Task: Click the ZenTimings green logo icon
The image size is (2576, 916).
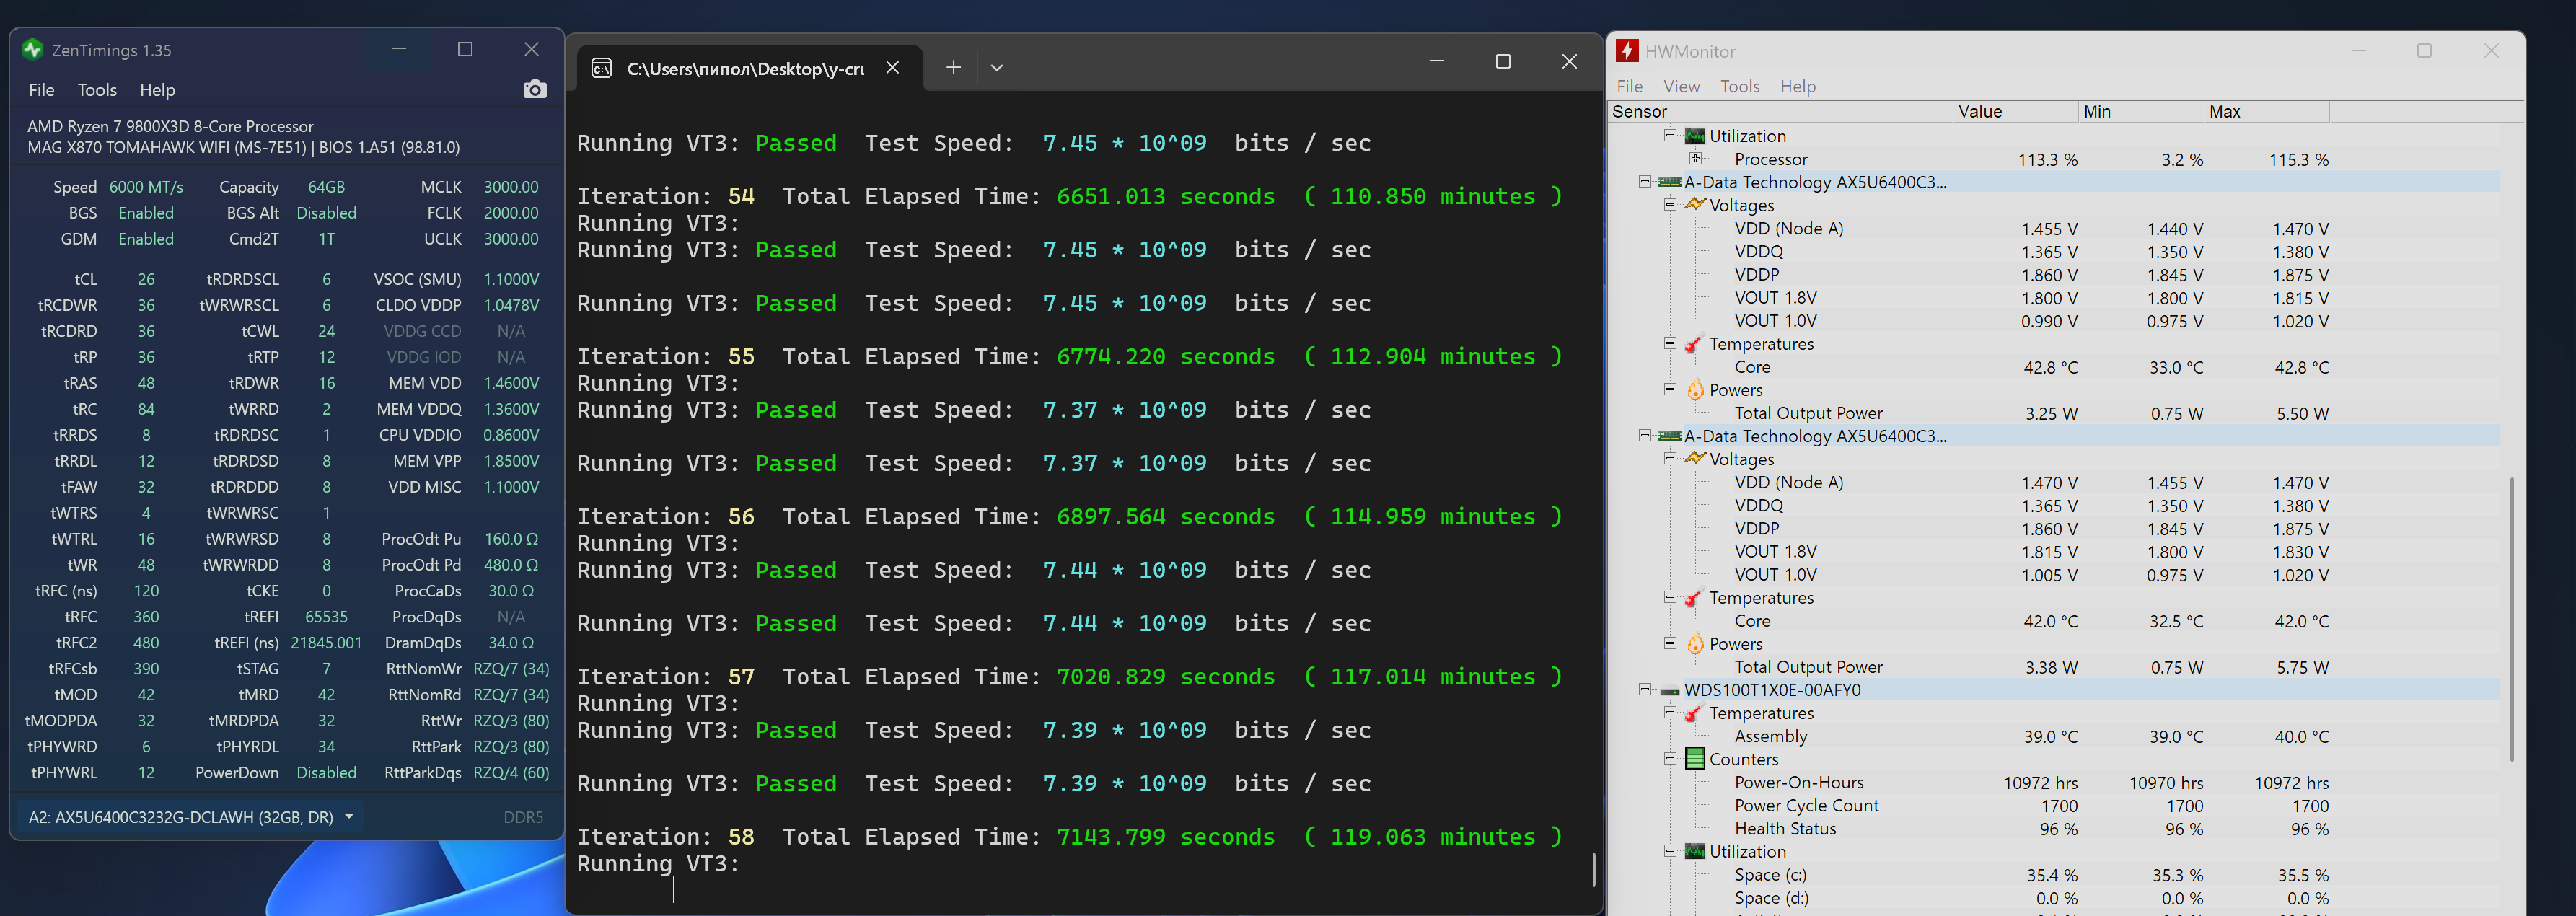Action: (33, 50)
